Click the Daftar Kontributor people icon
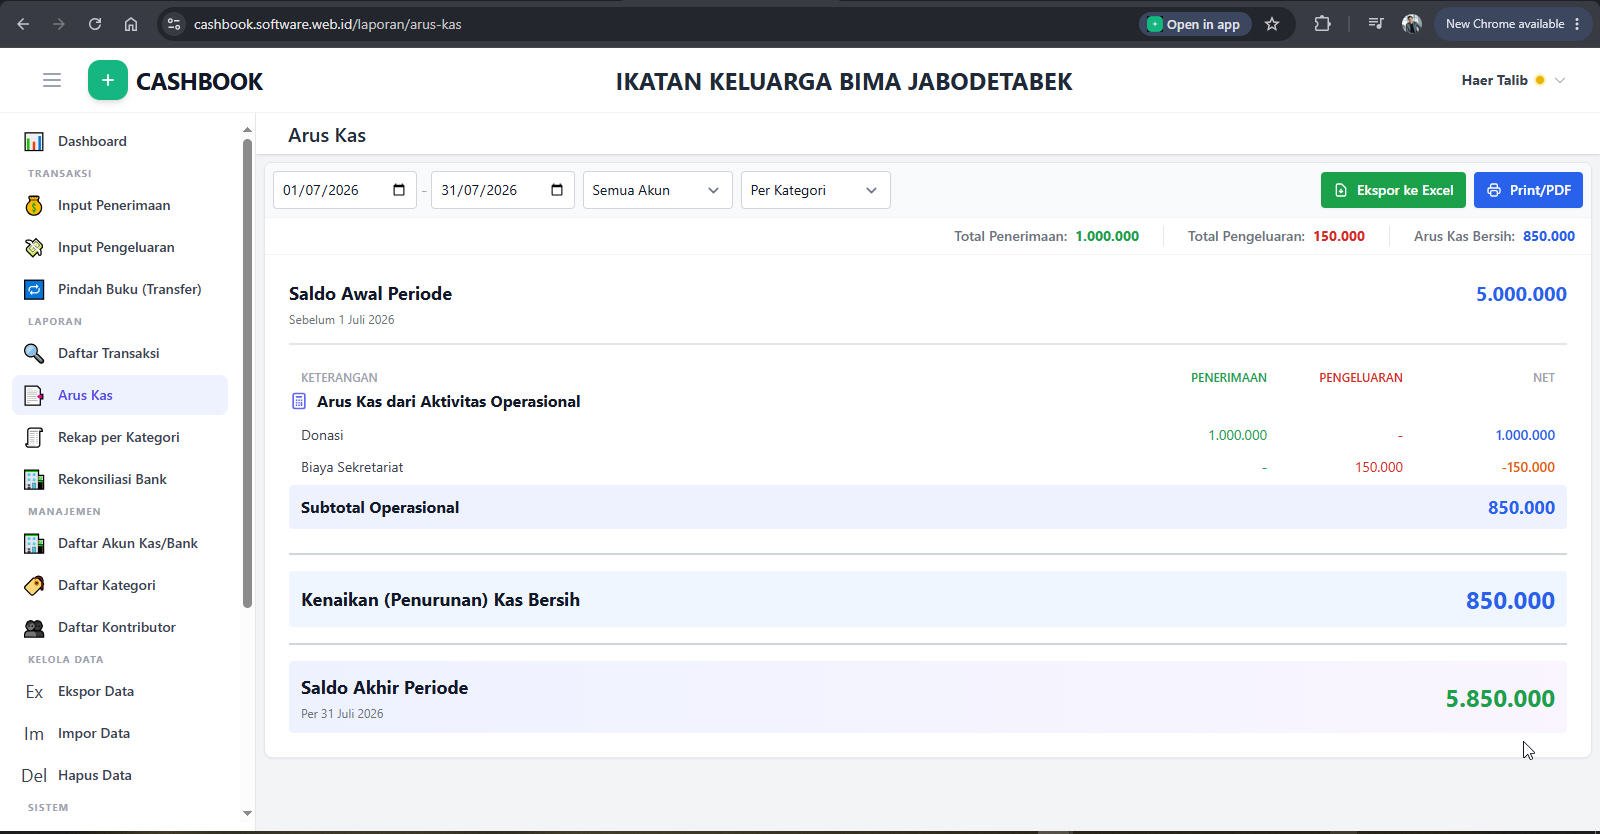The width and height of the screenshot is (1600, 834). coord(34,627)
